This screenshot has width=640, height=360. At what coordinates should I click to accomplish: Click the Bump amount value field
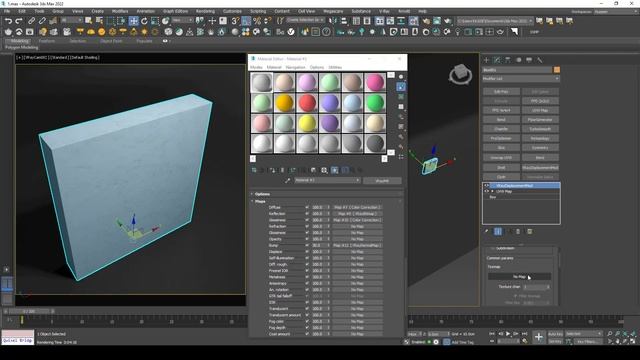coord(318,245)
